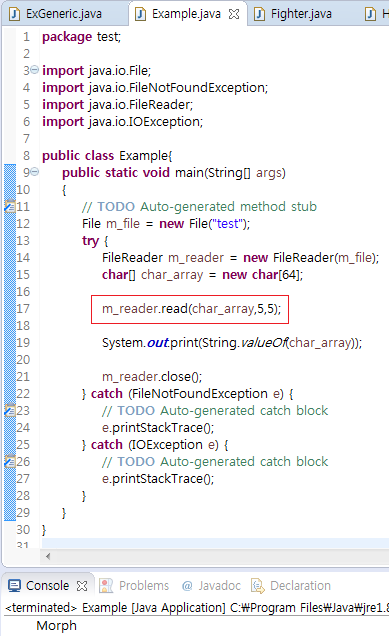
Task: Click "import java.io.IOException;" line
Action: tap(122, 122)
